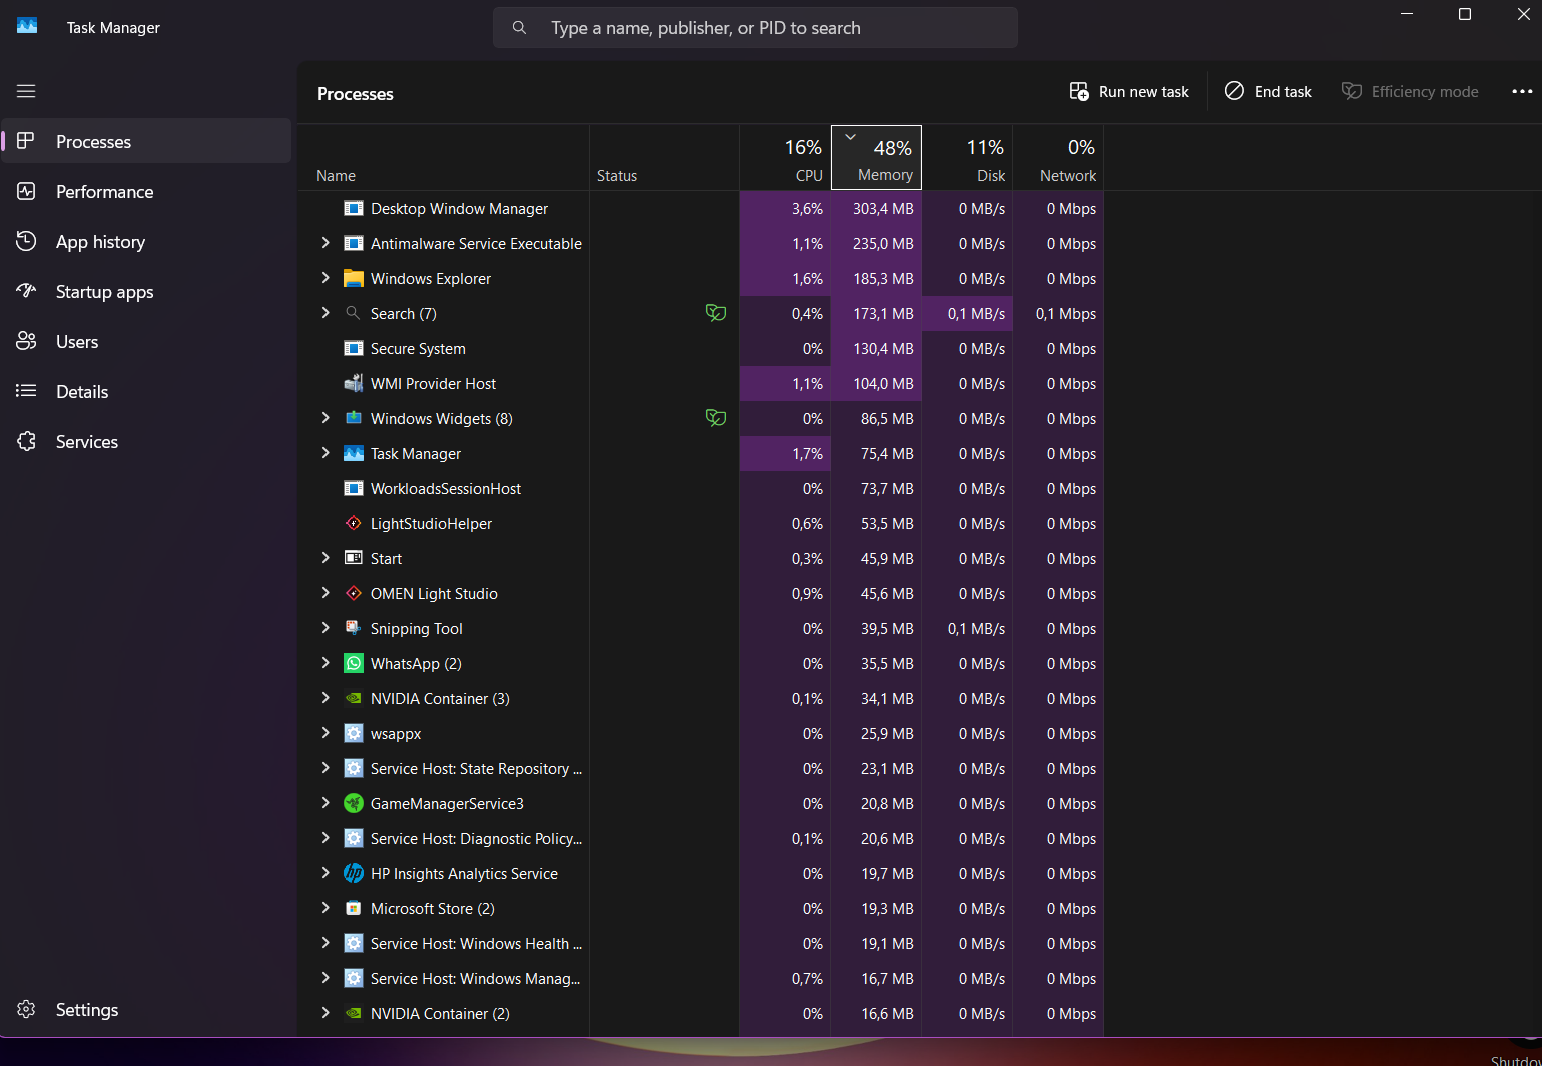Click the GameManagerService3 Razer icon

point(354,803)
